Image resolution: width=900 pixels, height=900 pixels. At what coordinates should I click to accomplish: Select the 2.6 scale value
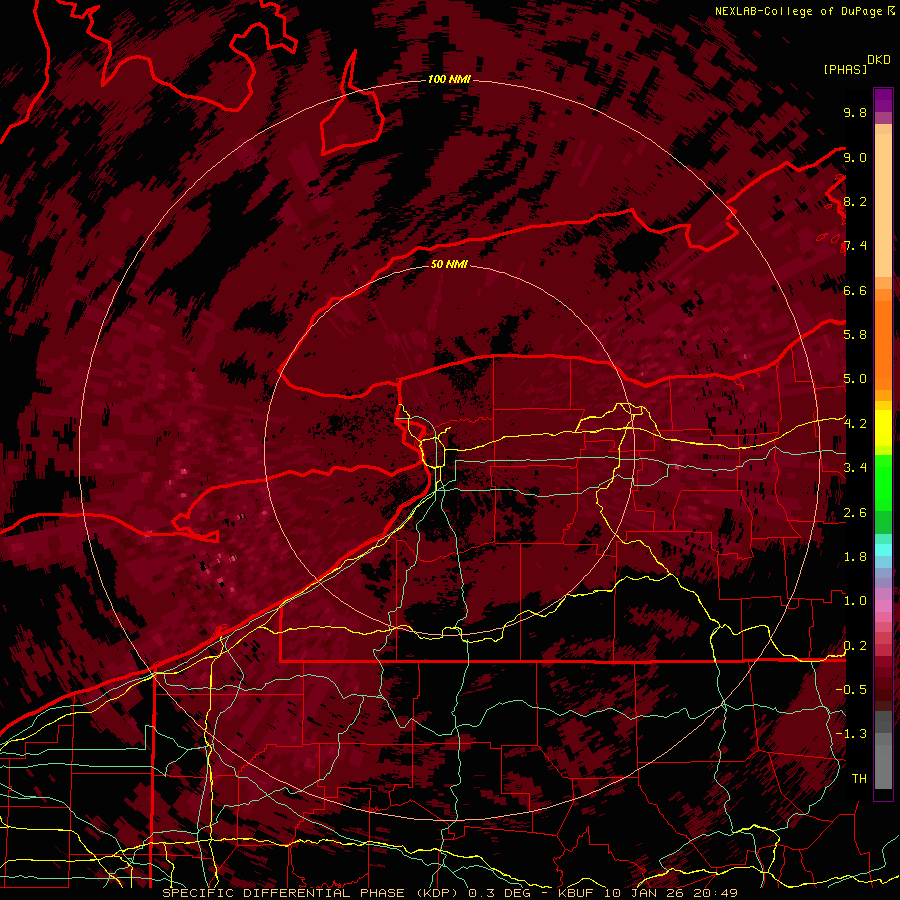(855, 513)
